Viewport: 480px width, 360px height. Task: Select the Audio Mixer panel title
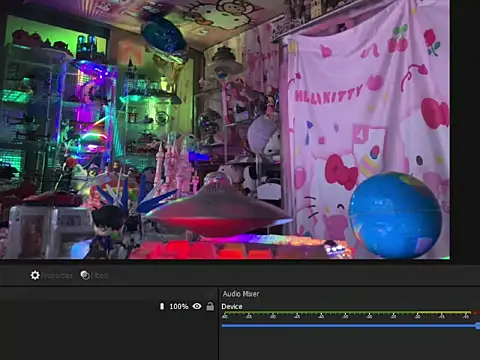pos(241,294)
